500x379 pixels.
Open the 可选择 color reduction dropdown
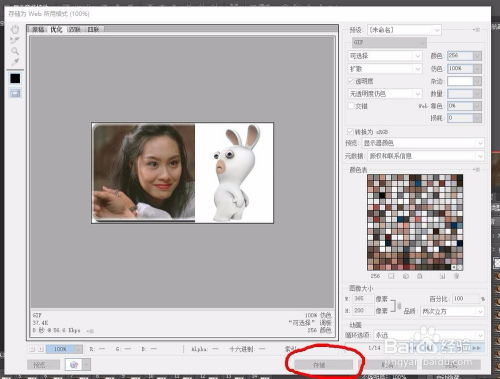coord(385,56)
